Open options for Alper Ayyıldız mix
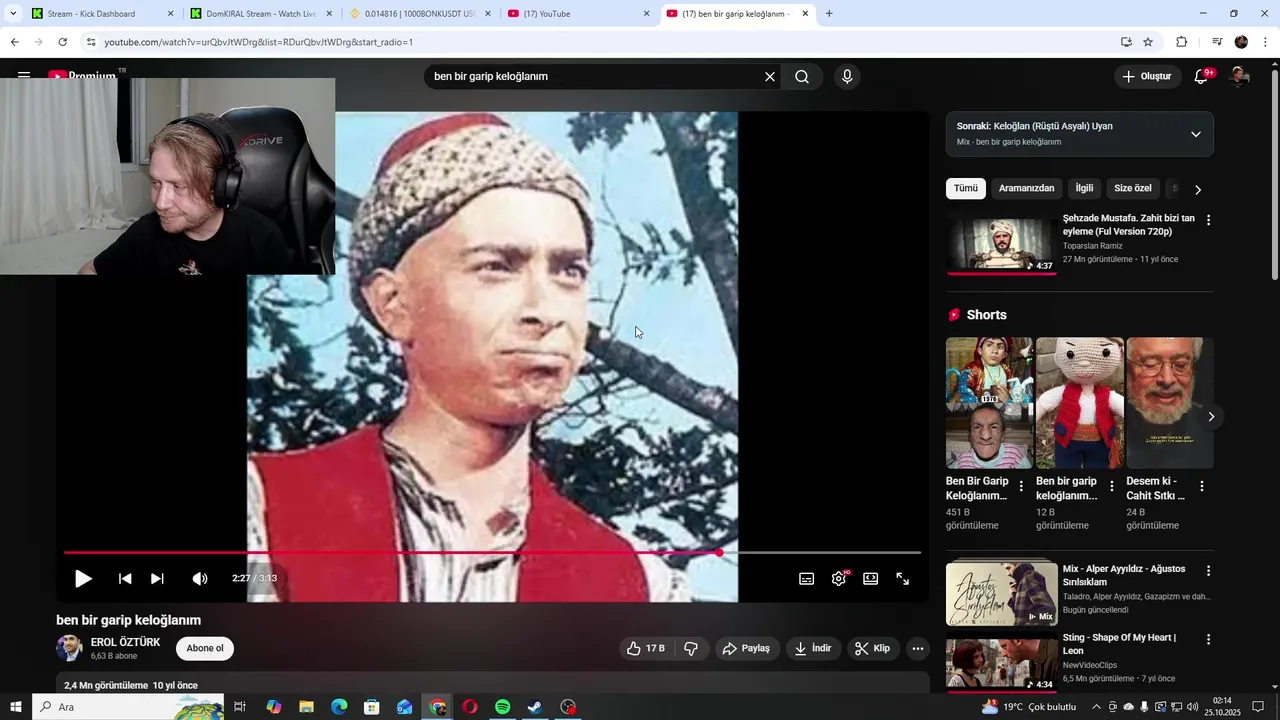 coord(1208,571)
